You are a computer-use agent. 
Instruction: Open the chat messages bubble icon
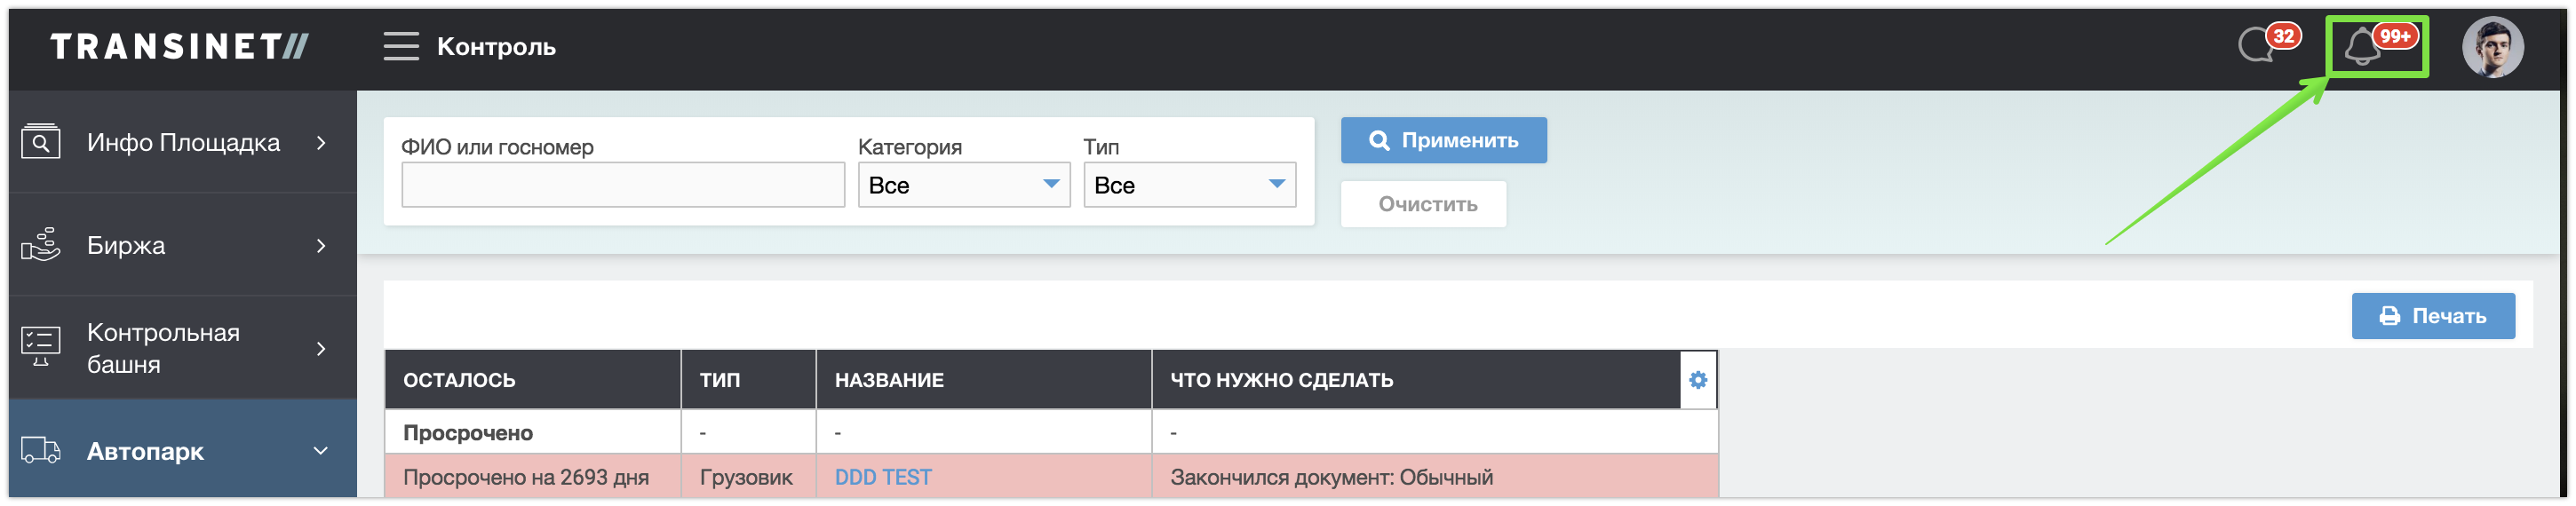[x=2257, y=46]
